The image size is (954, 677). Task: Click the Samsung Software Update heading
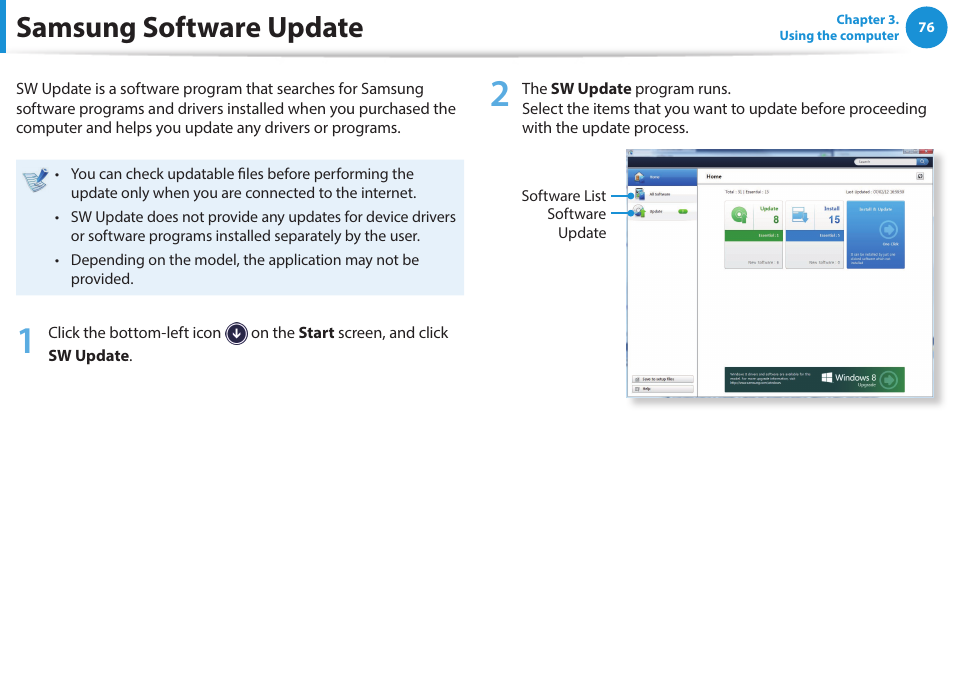click(x=190, y=27)
